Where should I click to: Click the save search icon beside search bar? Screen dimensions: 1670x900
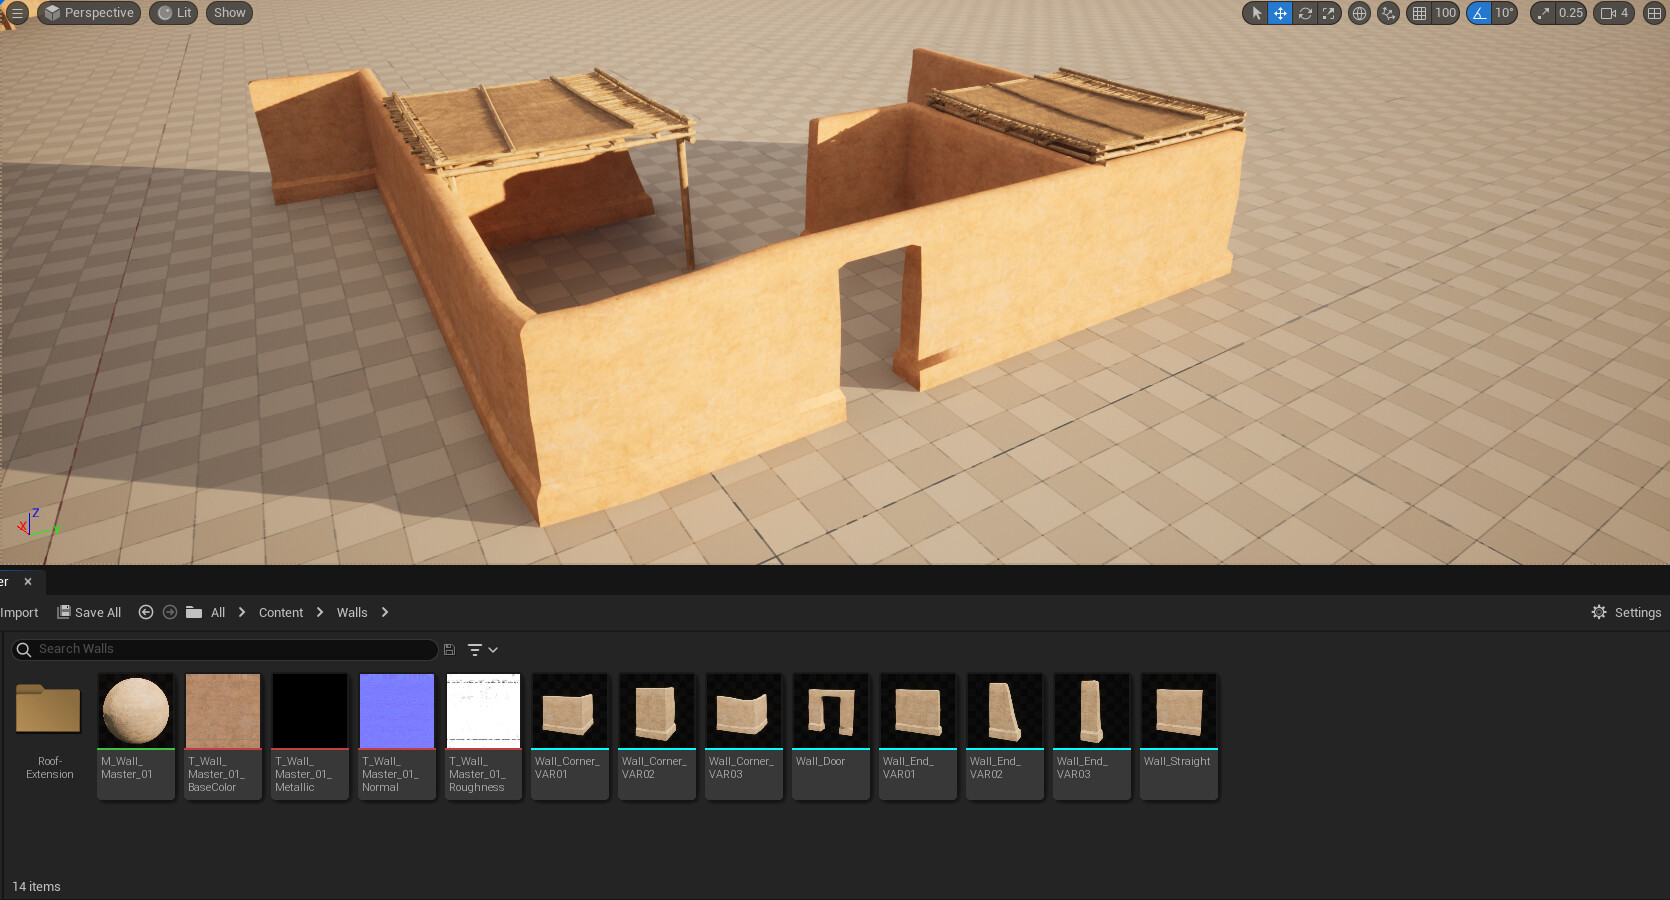pos(448,649)
